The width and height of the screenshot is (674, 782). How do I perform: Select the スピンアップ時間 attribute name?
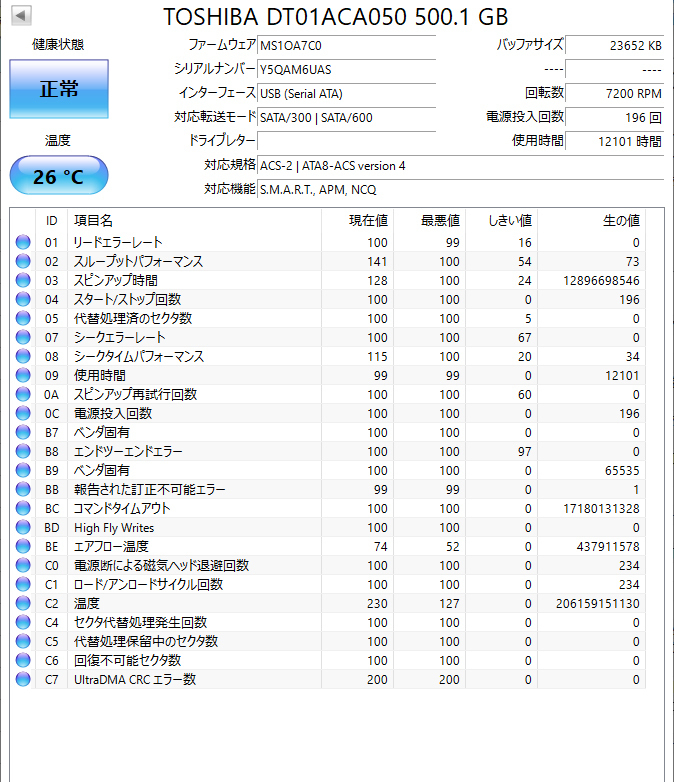[x=116, y=280]
